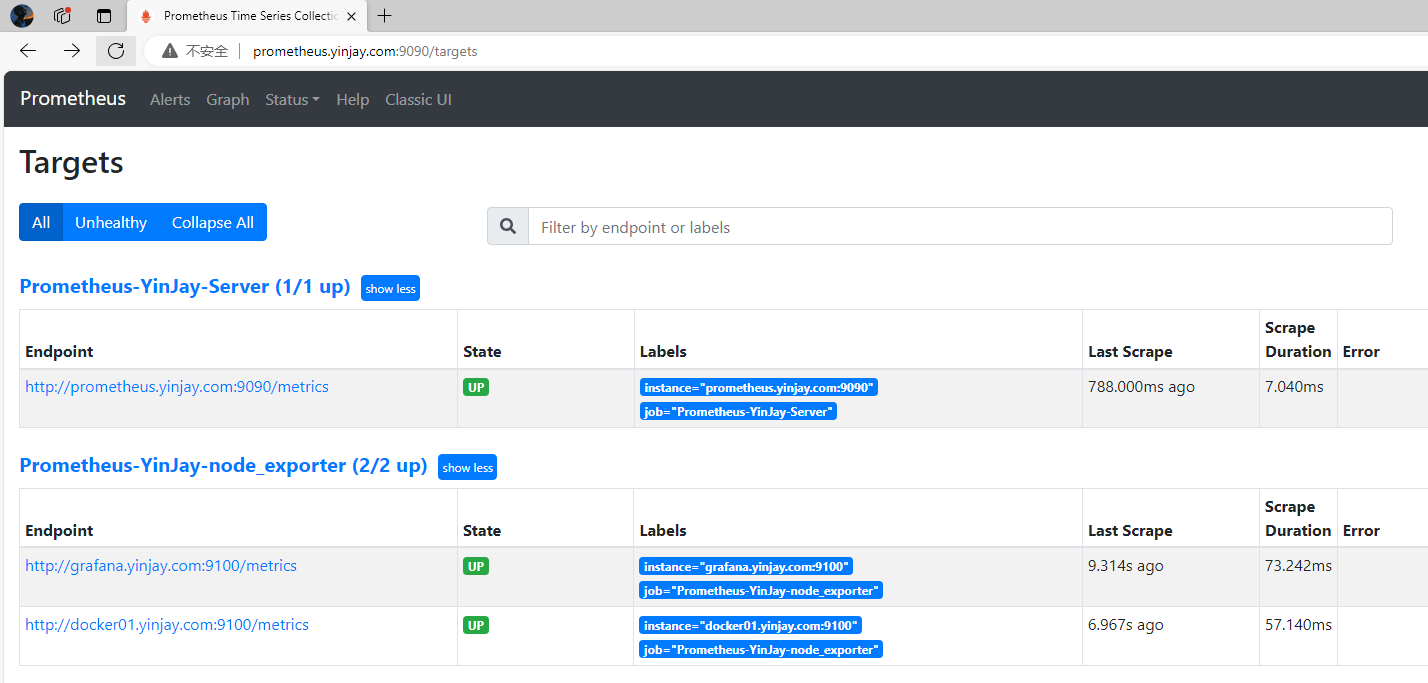
Task: Go to the Alerts page
Action: 170,99
